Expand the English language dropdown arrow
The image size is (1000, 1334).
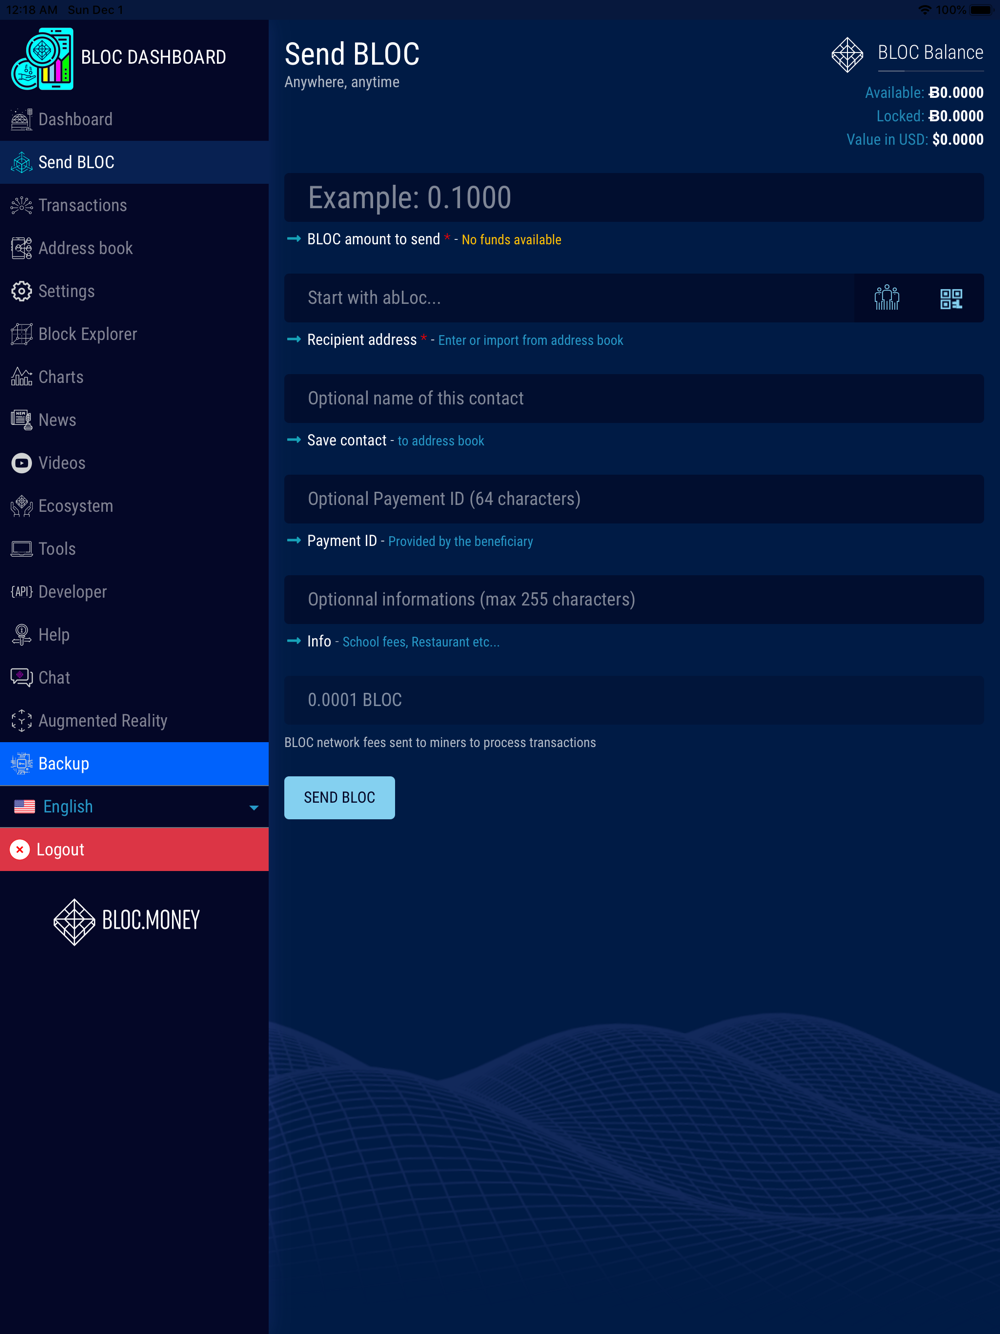(254, 808)
